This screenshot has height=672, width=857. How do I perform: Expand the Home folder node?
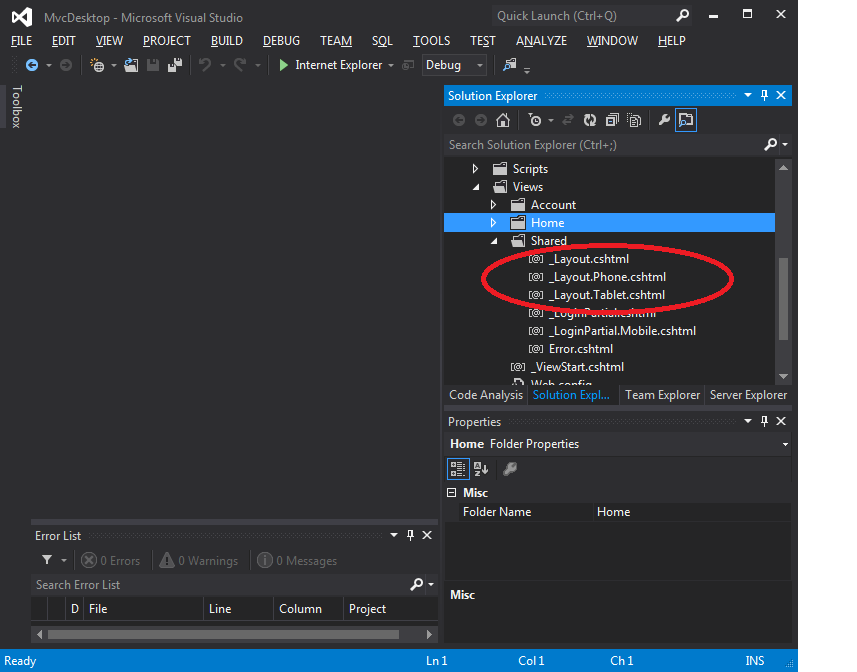(x=494, y=223)
